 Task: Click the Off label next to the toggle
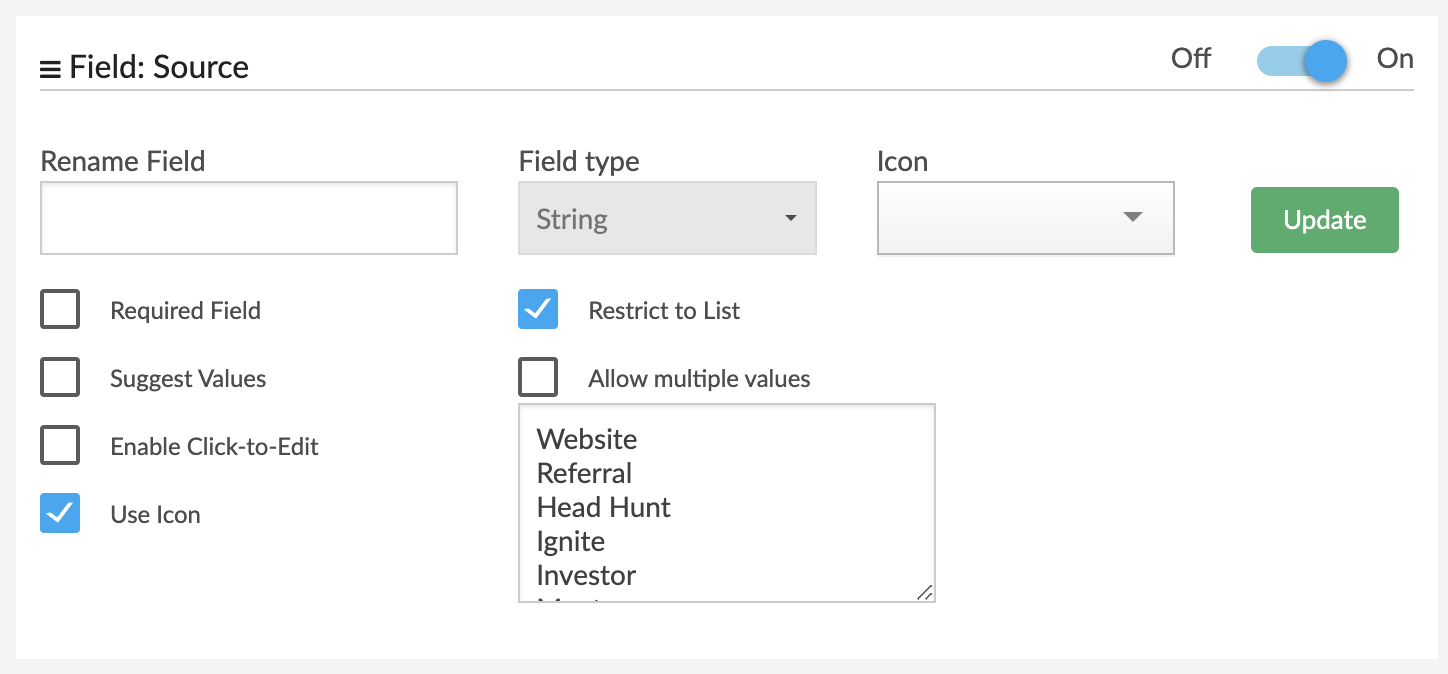click(1190, 59)
